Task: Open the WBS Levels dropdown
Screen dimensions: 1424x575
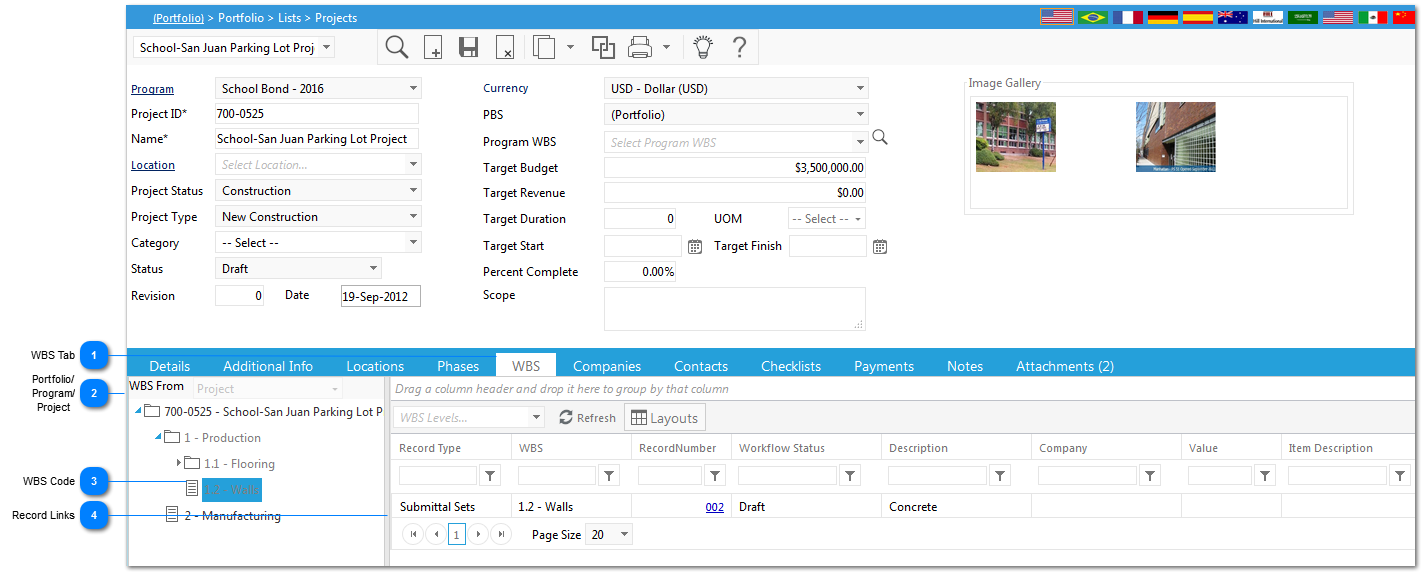Action: 537,417
